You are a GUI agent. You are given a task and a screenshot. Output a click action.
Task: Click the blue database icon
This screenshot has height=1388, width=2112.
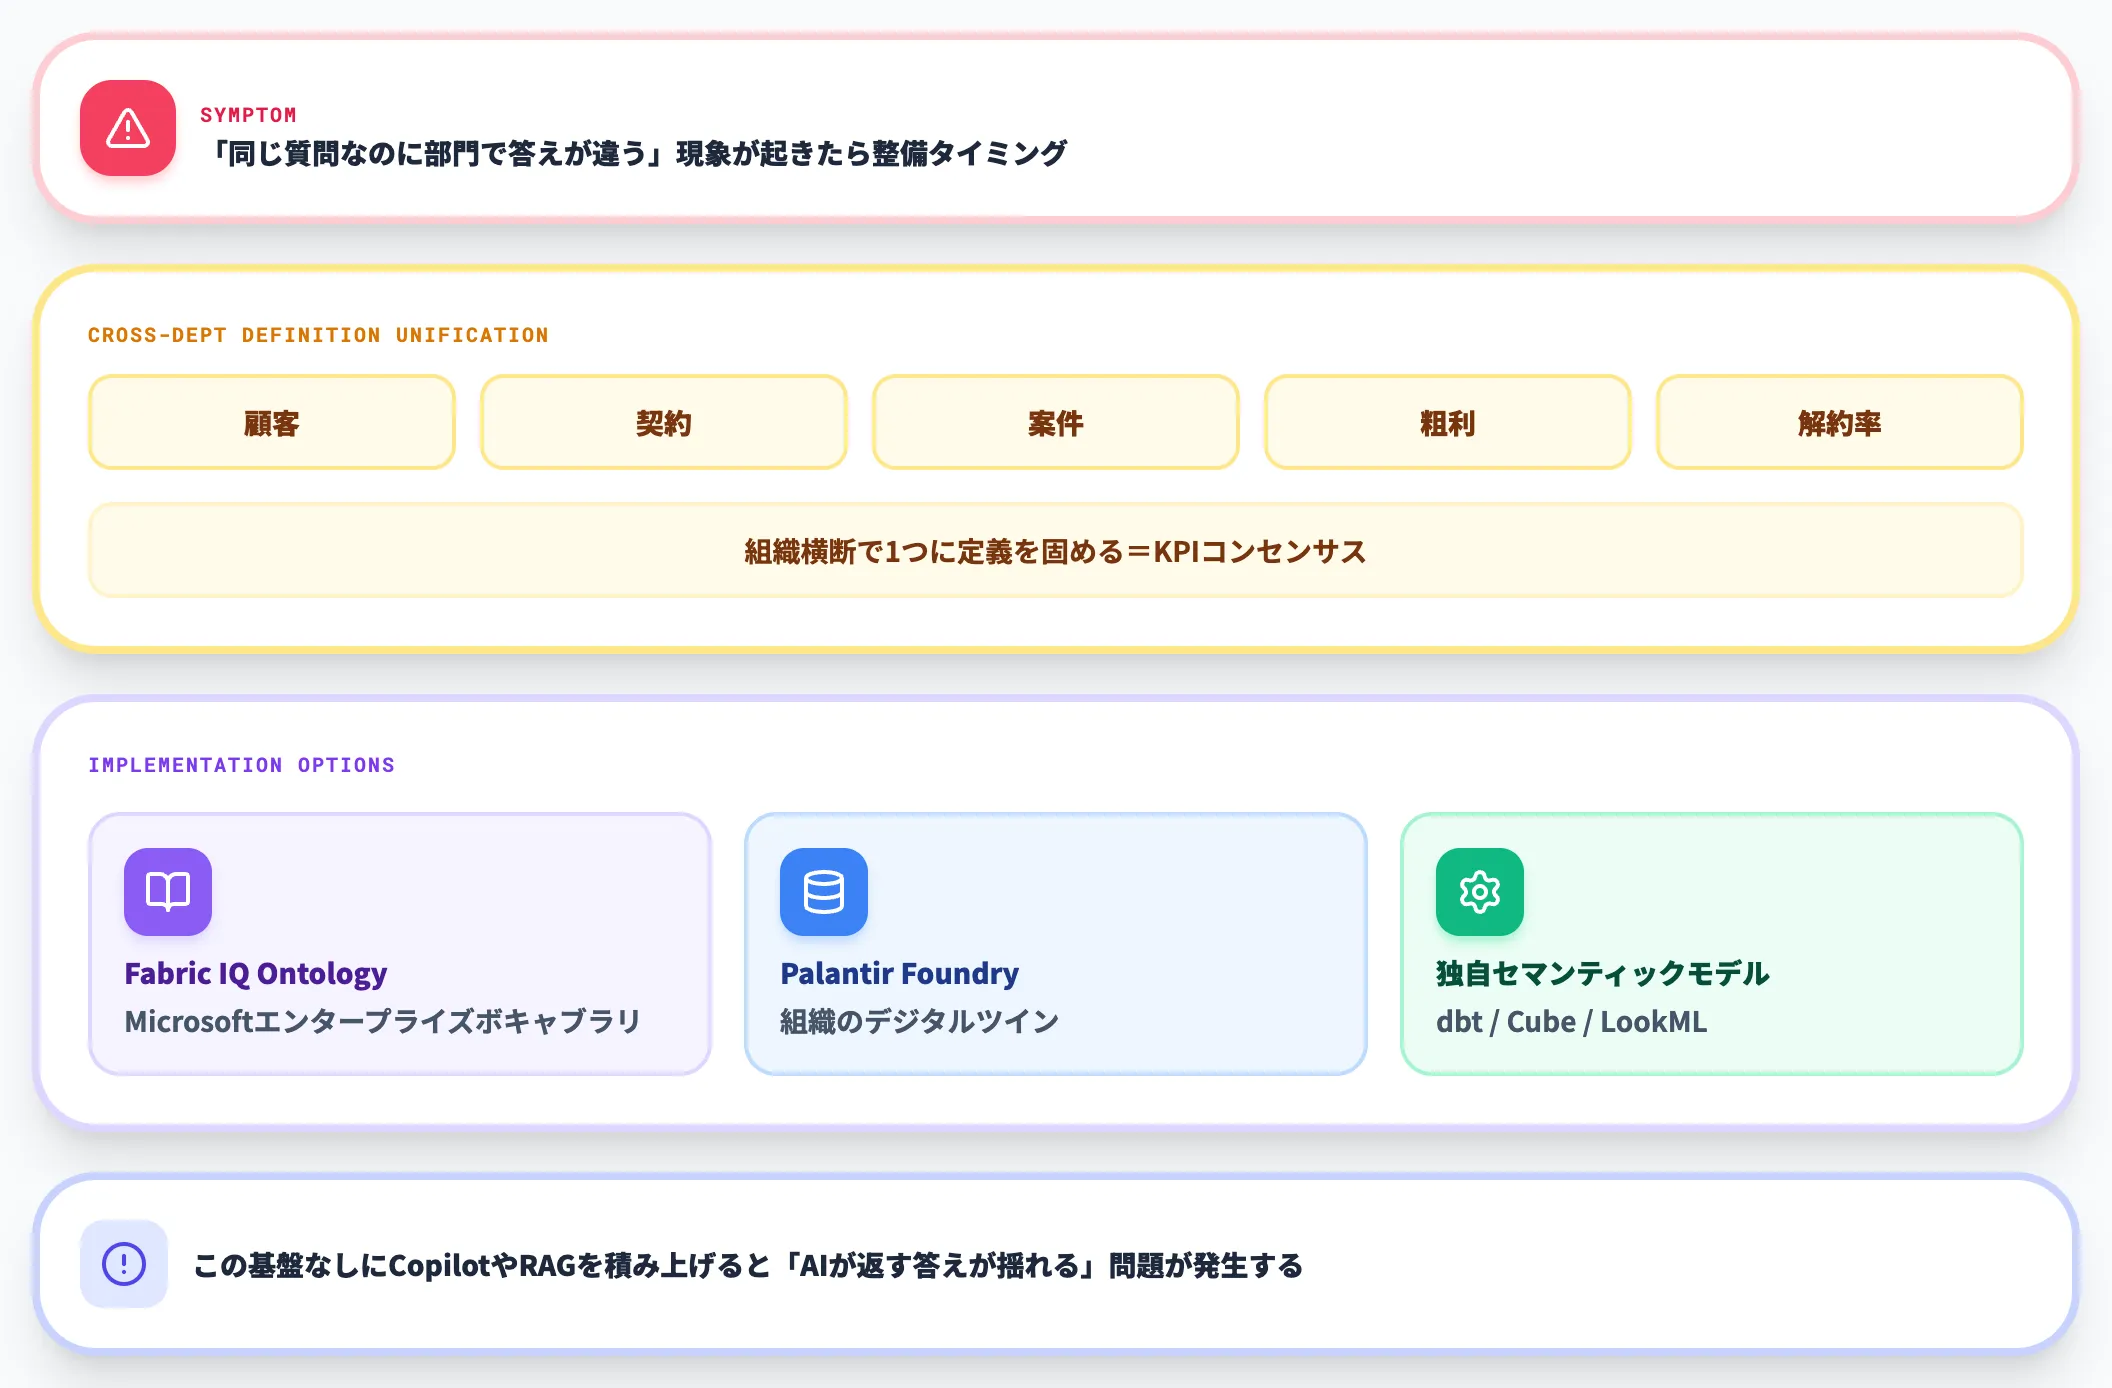pos(824,892)
